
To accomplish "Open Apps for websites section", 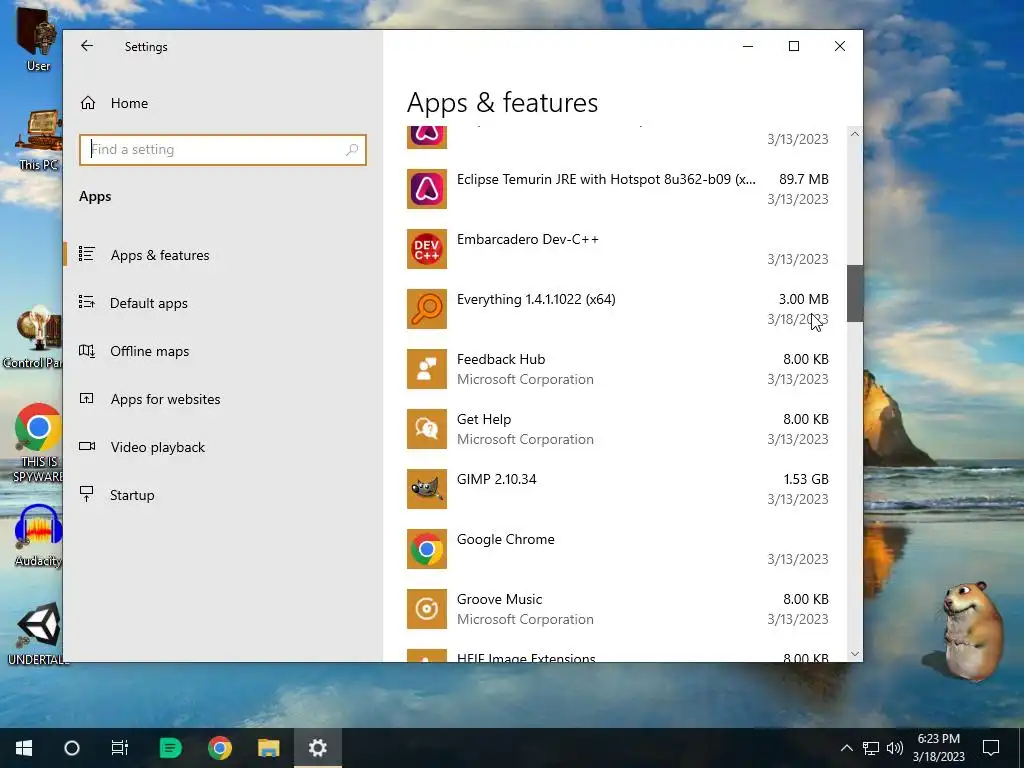I will tap(165, 399).
